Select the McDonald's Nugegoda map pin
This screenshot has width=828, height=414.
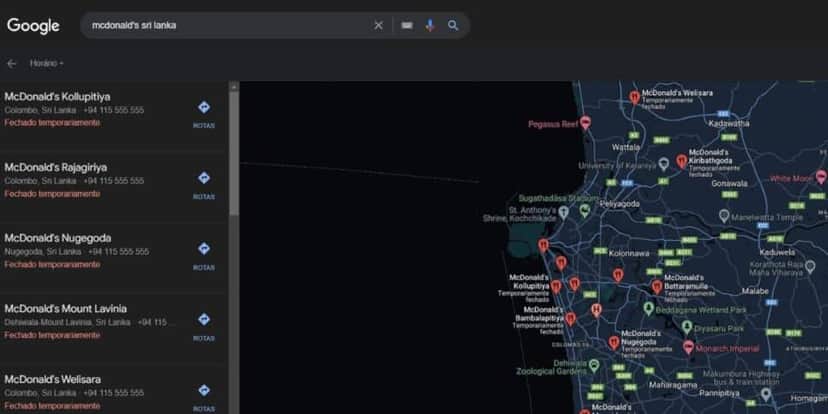tap(614, 343)
